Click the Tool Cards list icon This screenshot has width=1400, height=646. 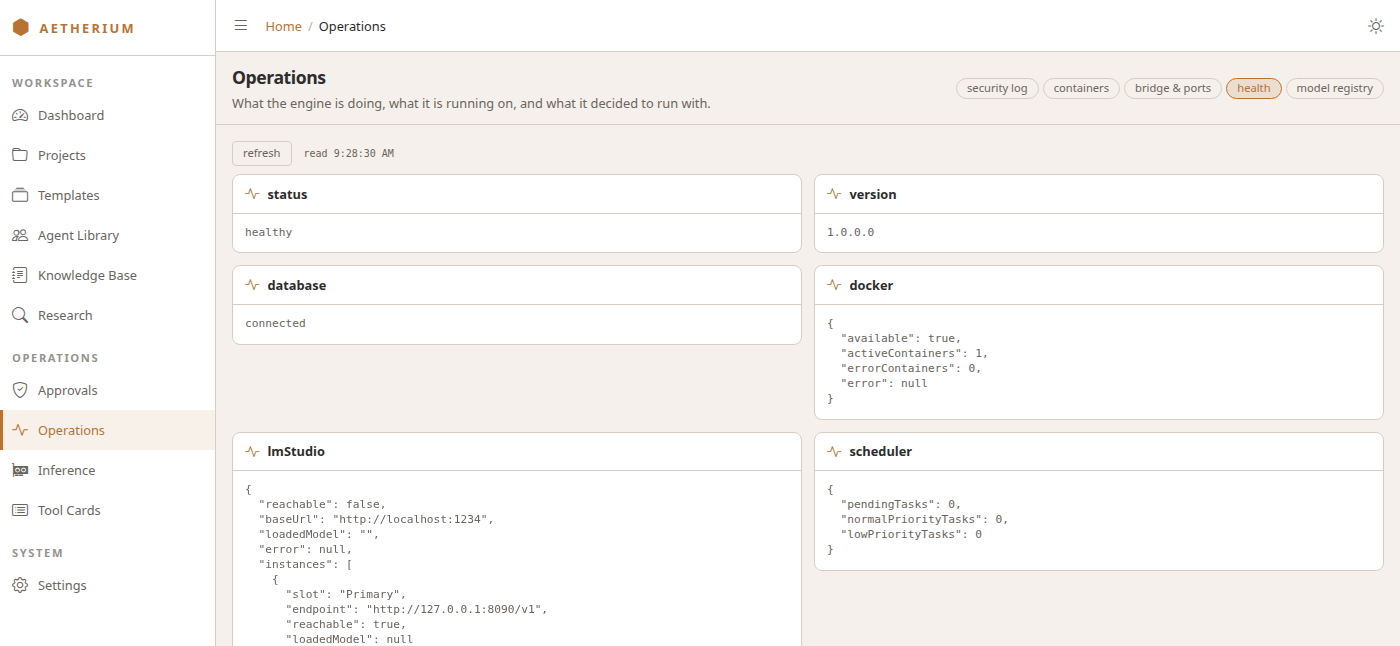[20, 510]
